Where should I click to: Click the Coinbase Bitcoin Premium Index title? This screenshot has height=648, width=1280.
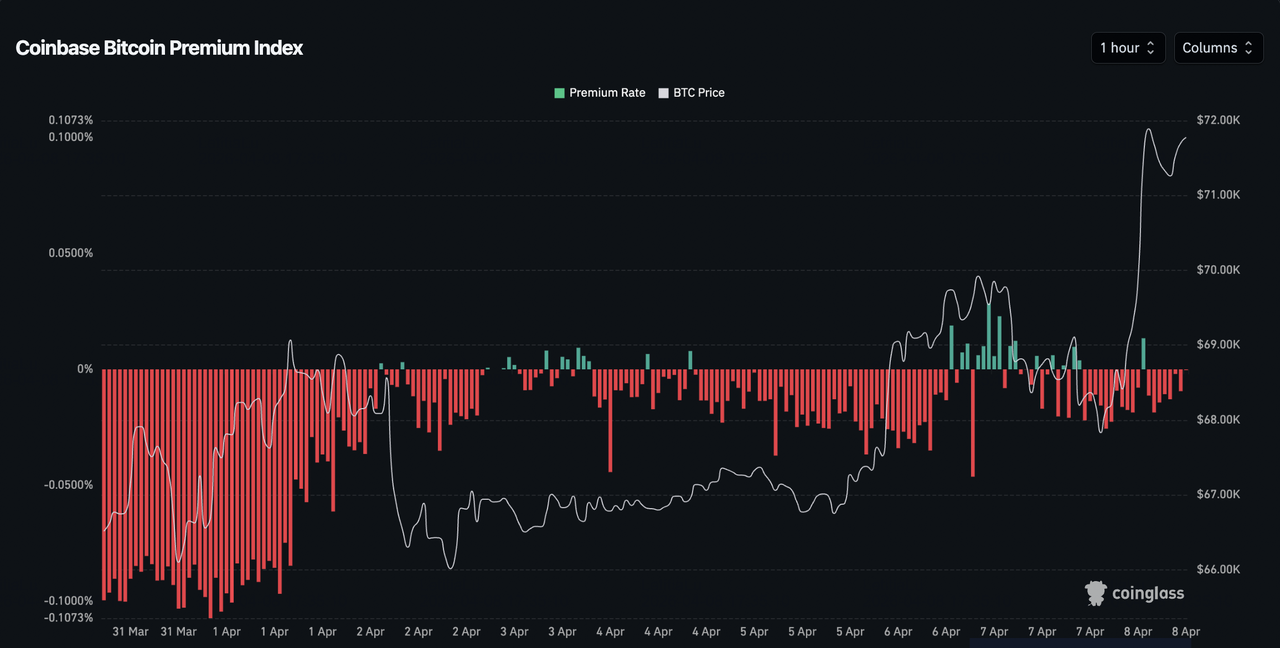[159, 48]
